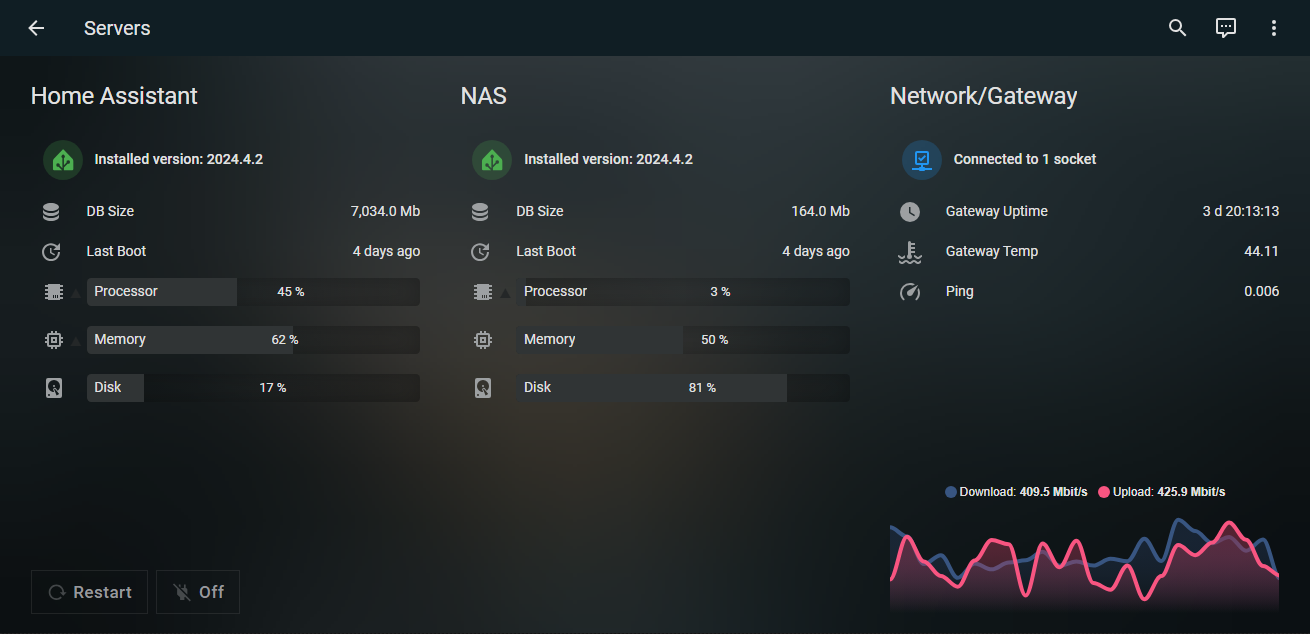Click the "0.006" ping value
Screen dimensions: 1310x634
pyautogui.click(x=1262, y=292)
